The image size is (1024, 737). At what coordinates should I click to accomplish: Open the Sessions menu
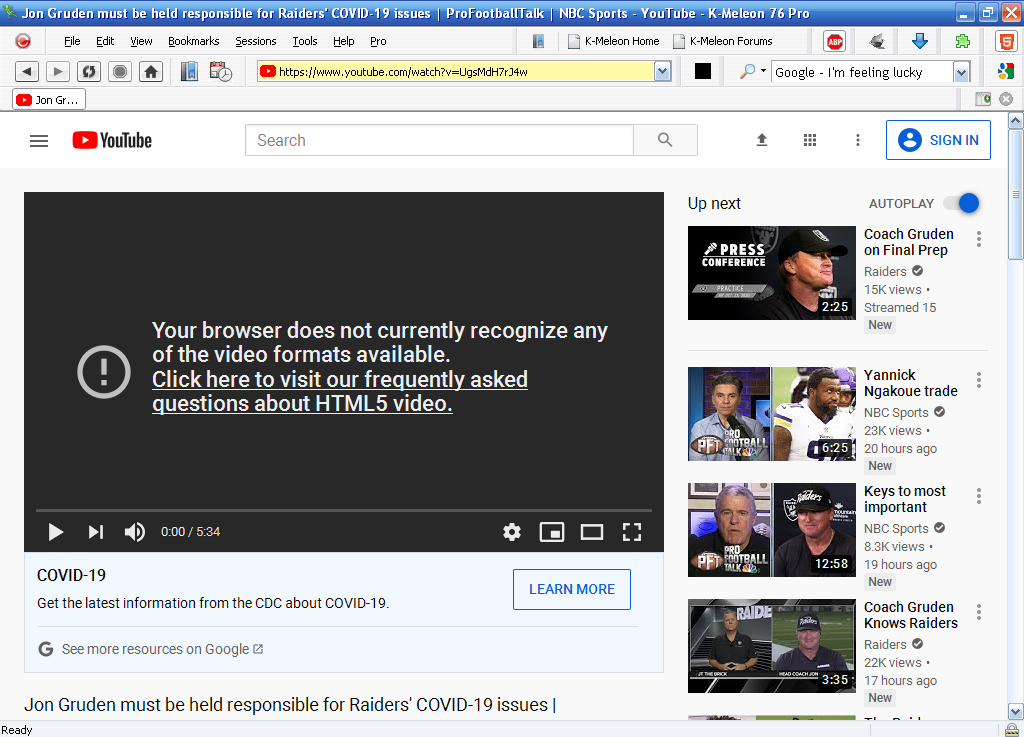point(255,41)
